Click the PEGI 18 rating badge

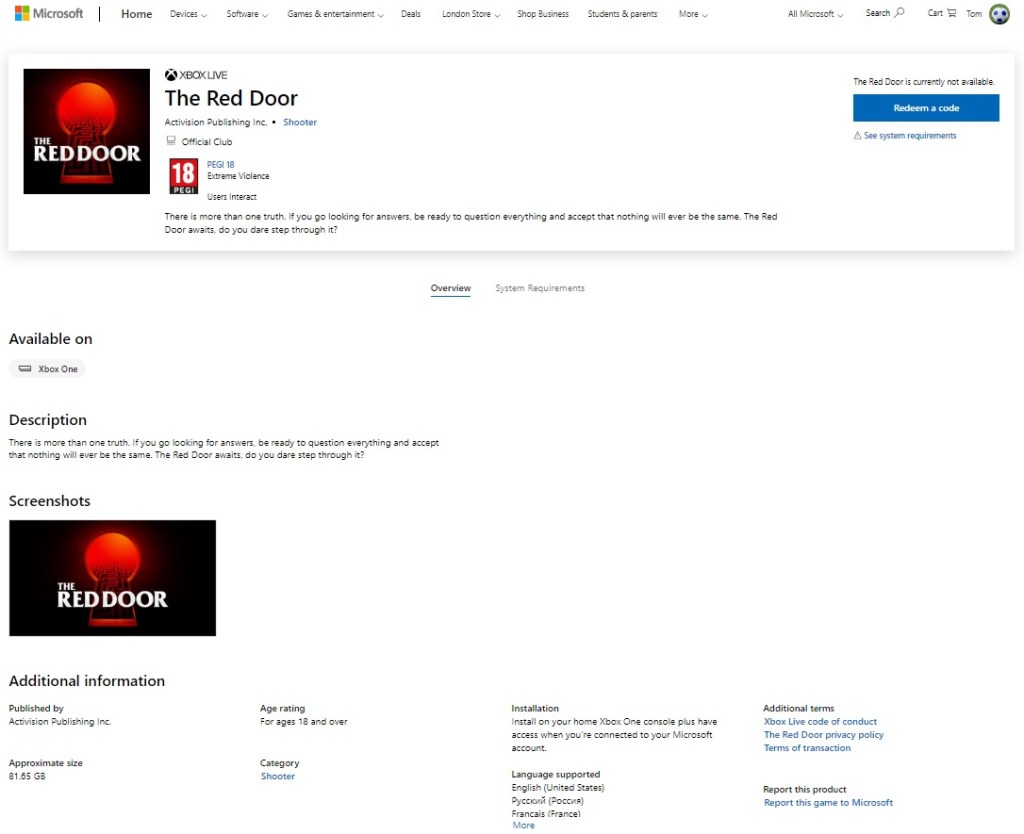(x=183, y=176)
